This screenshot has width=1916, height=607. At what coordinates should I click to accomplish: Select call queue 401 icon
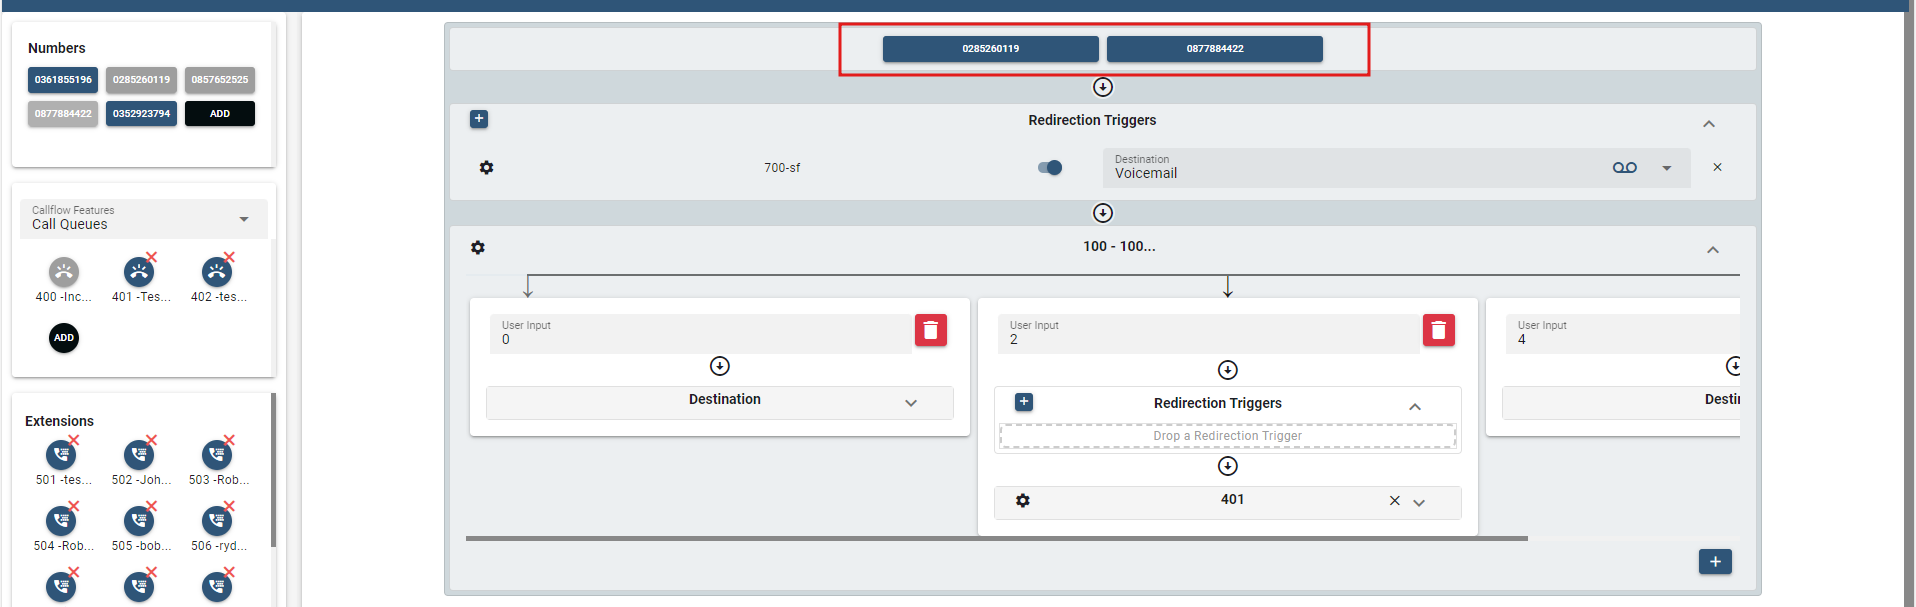(139, 272)
